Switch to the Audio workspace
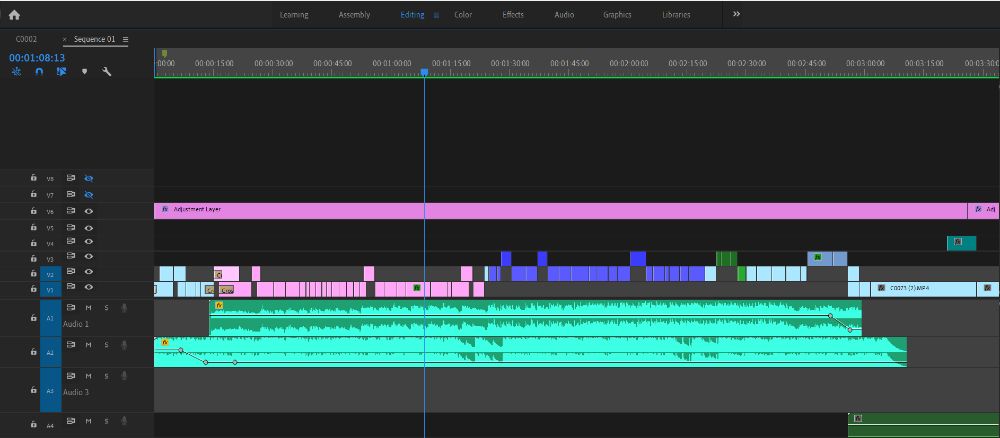 pyautogui.click(x=564, y=15)
